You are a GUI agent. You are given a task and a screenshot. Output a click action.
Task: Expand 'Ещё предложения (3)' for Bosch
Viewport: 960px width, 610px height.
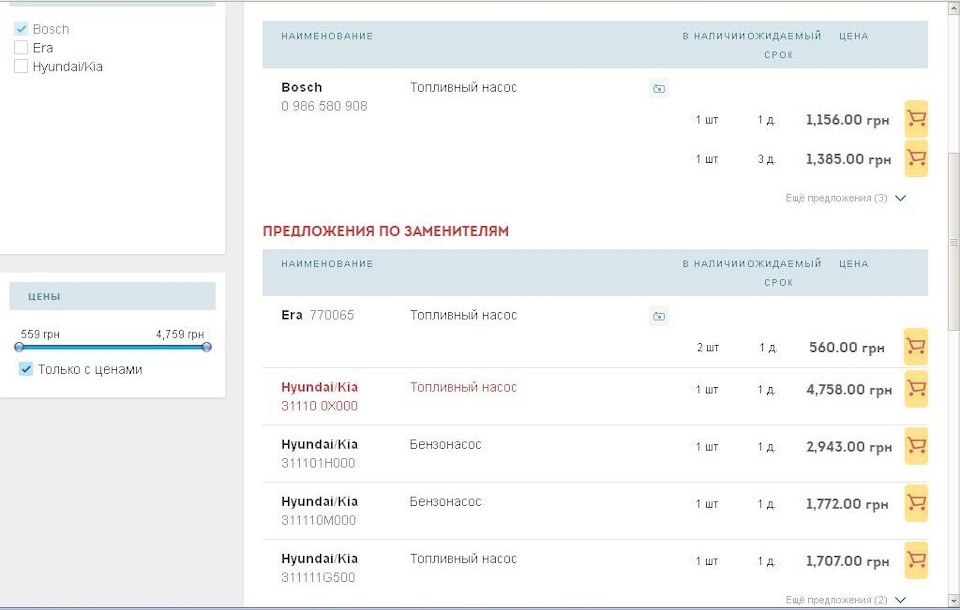coord(845,198)
